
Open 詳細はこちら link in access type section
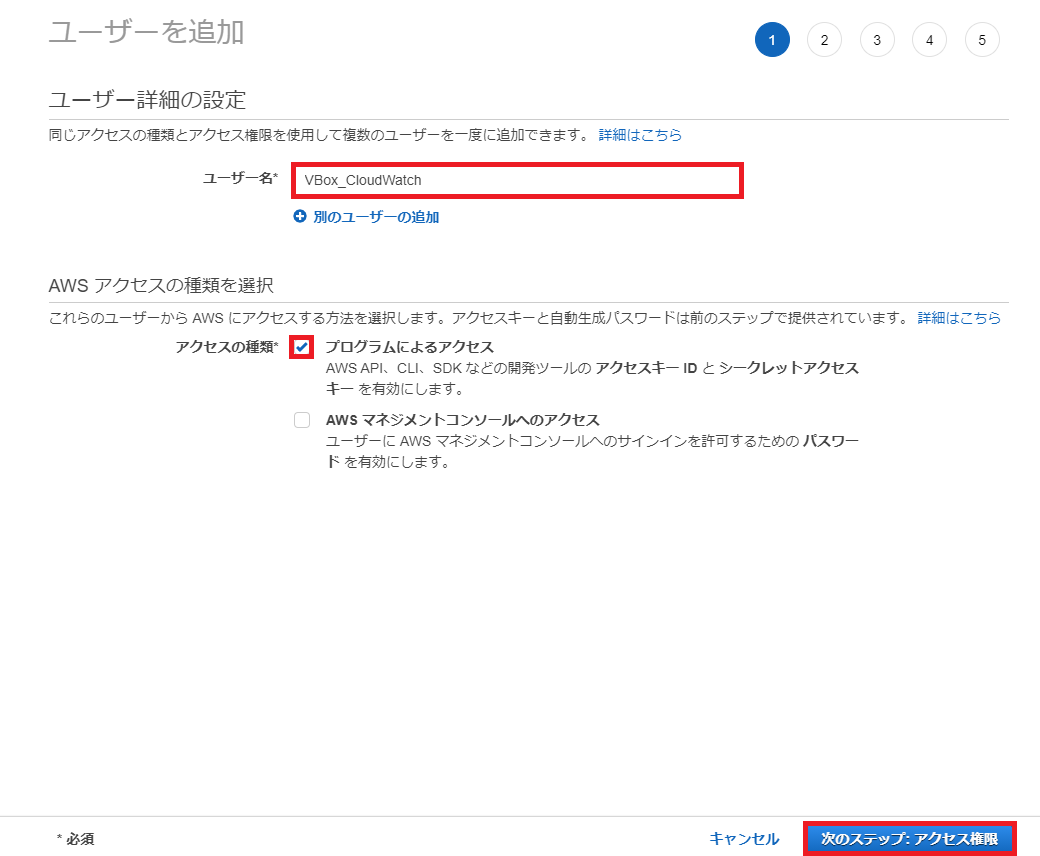pos(959,318)
